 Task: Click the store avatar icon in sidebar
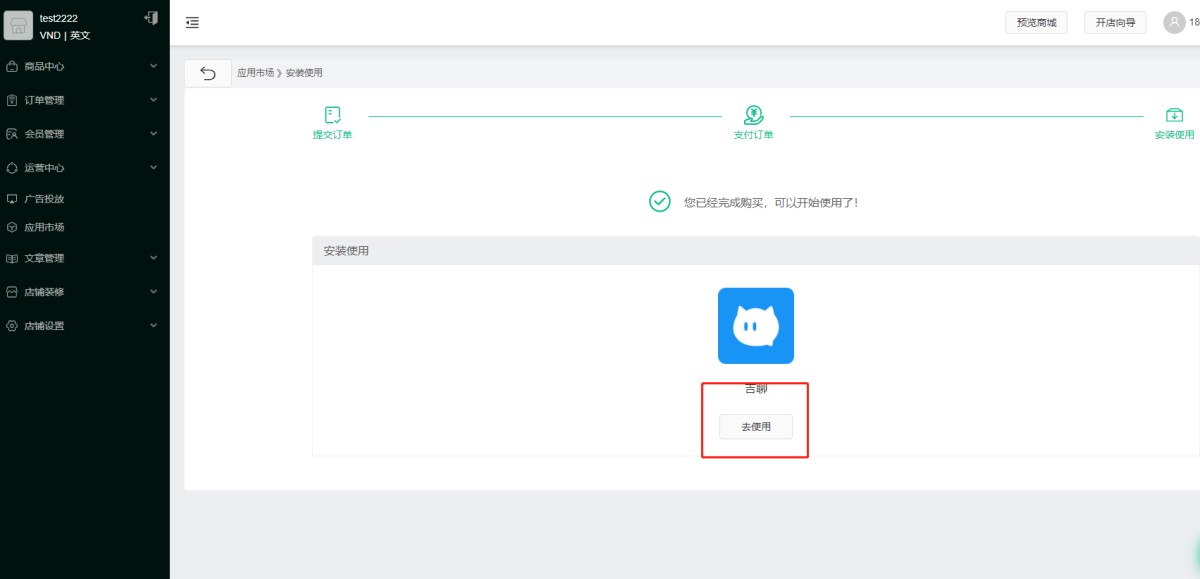point(18,26)
